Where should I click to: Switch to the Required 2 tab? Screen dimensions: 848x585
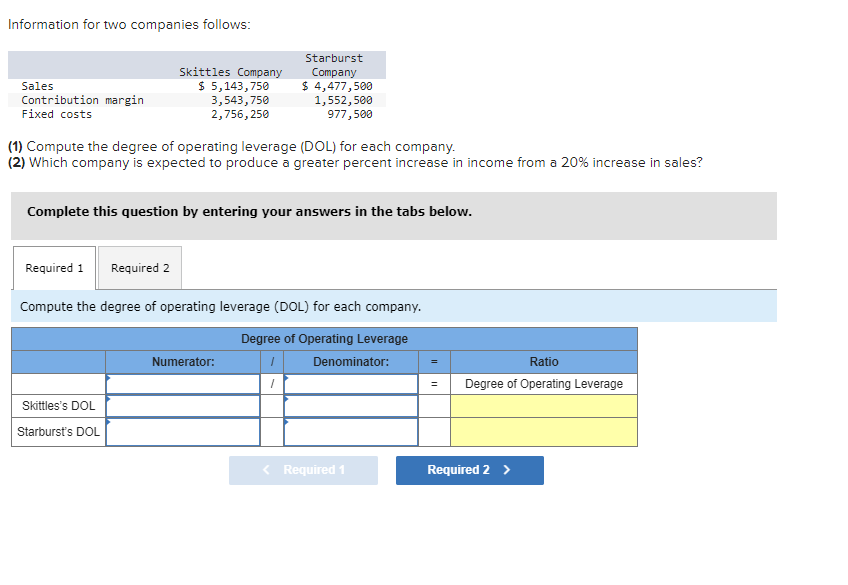139,268
